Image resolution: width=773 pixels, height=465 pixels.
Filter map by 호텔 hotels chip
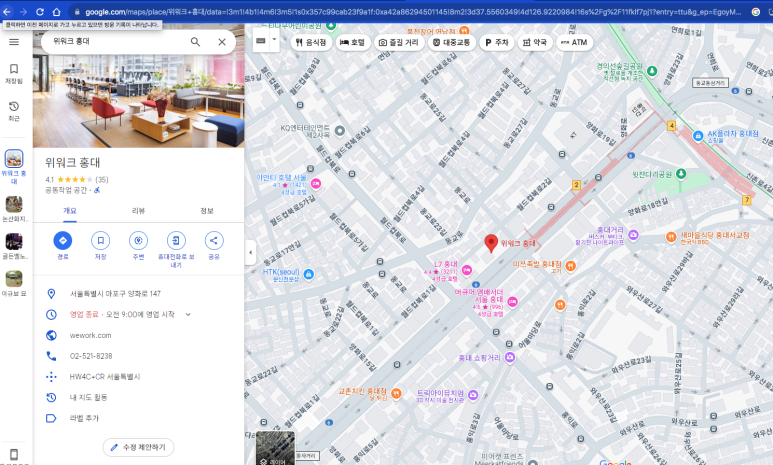(x=352, y=42)
